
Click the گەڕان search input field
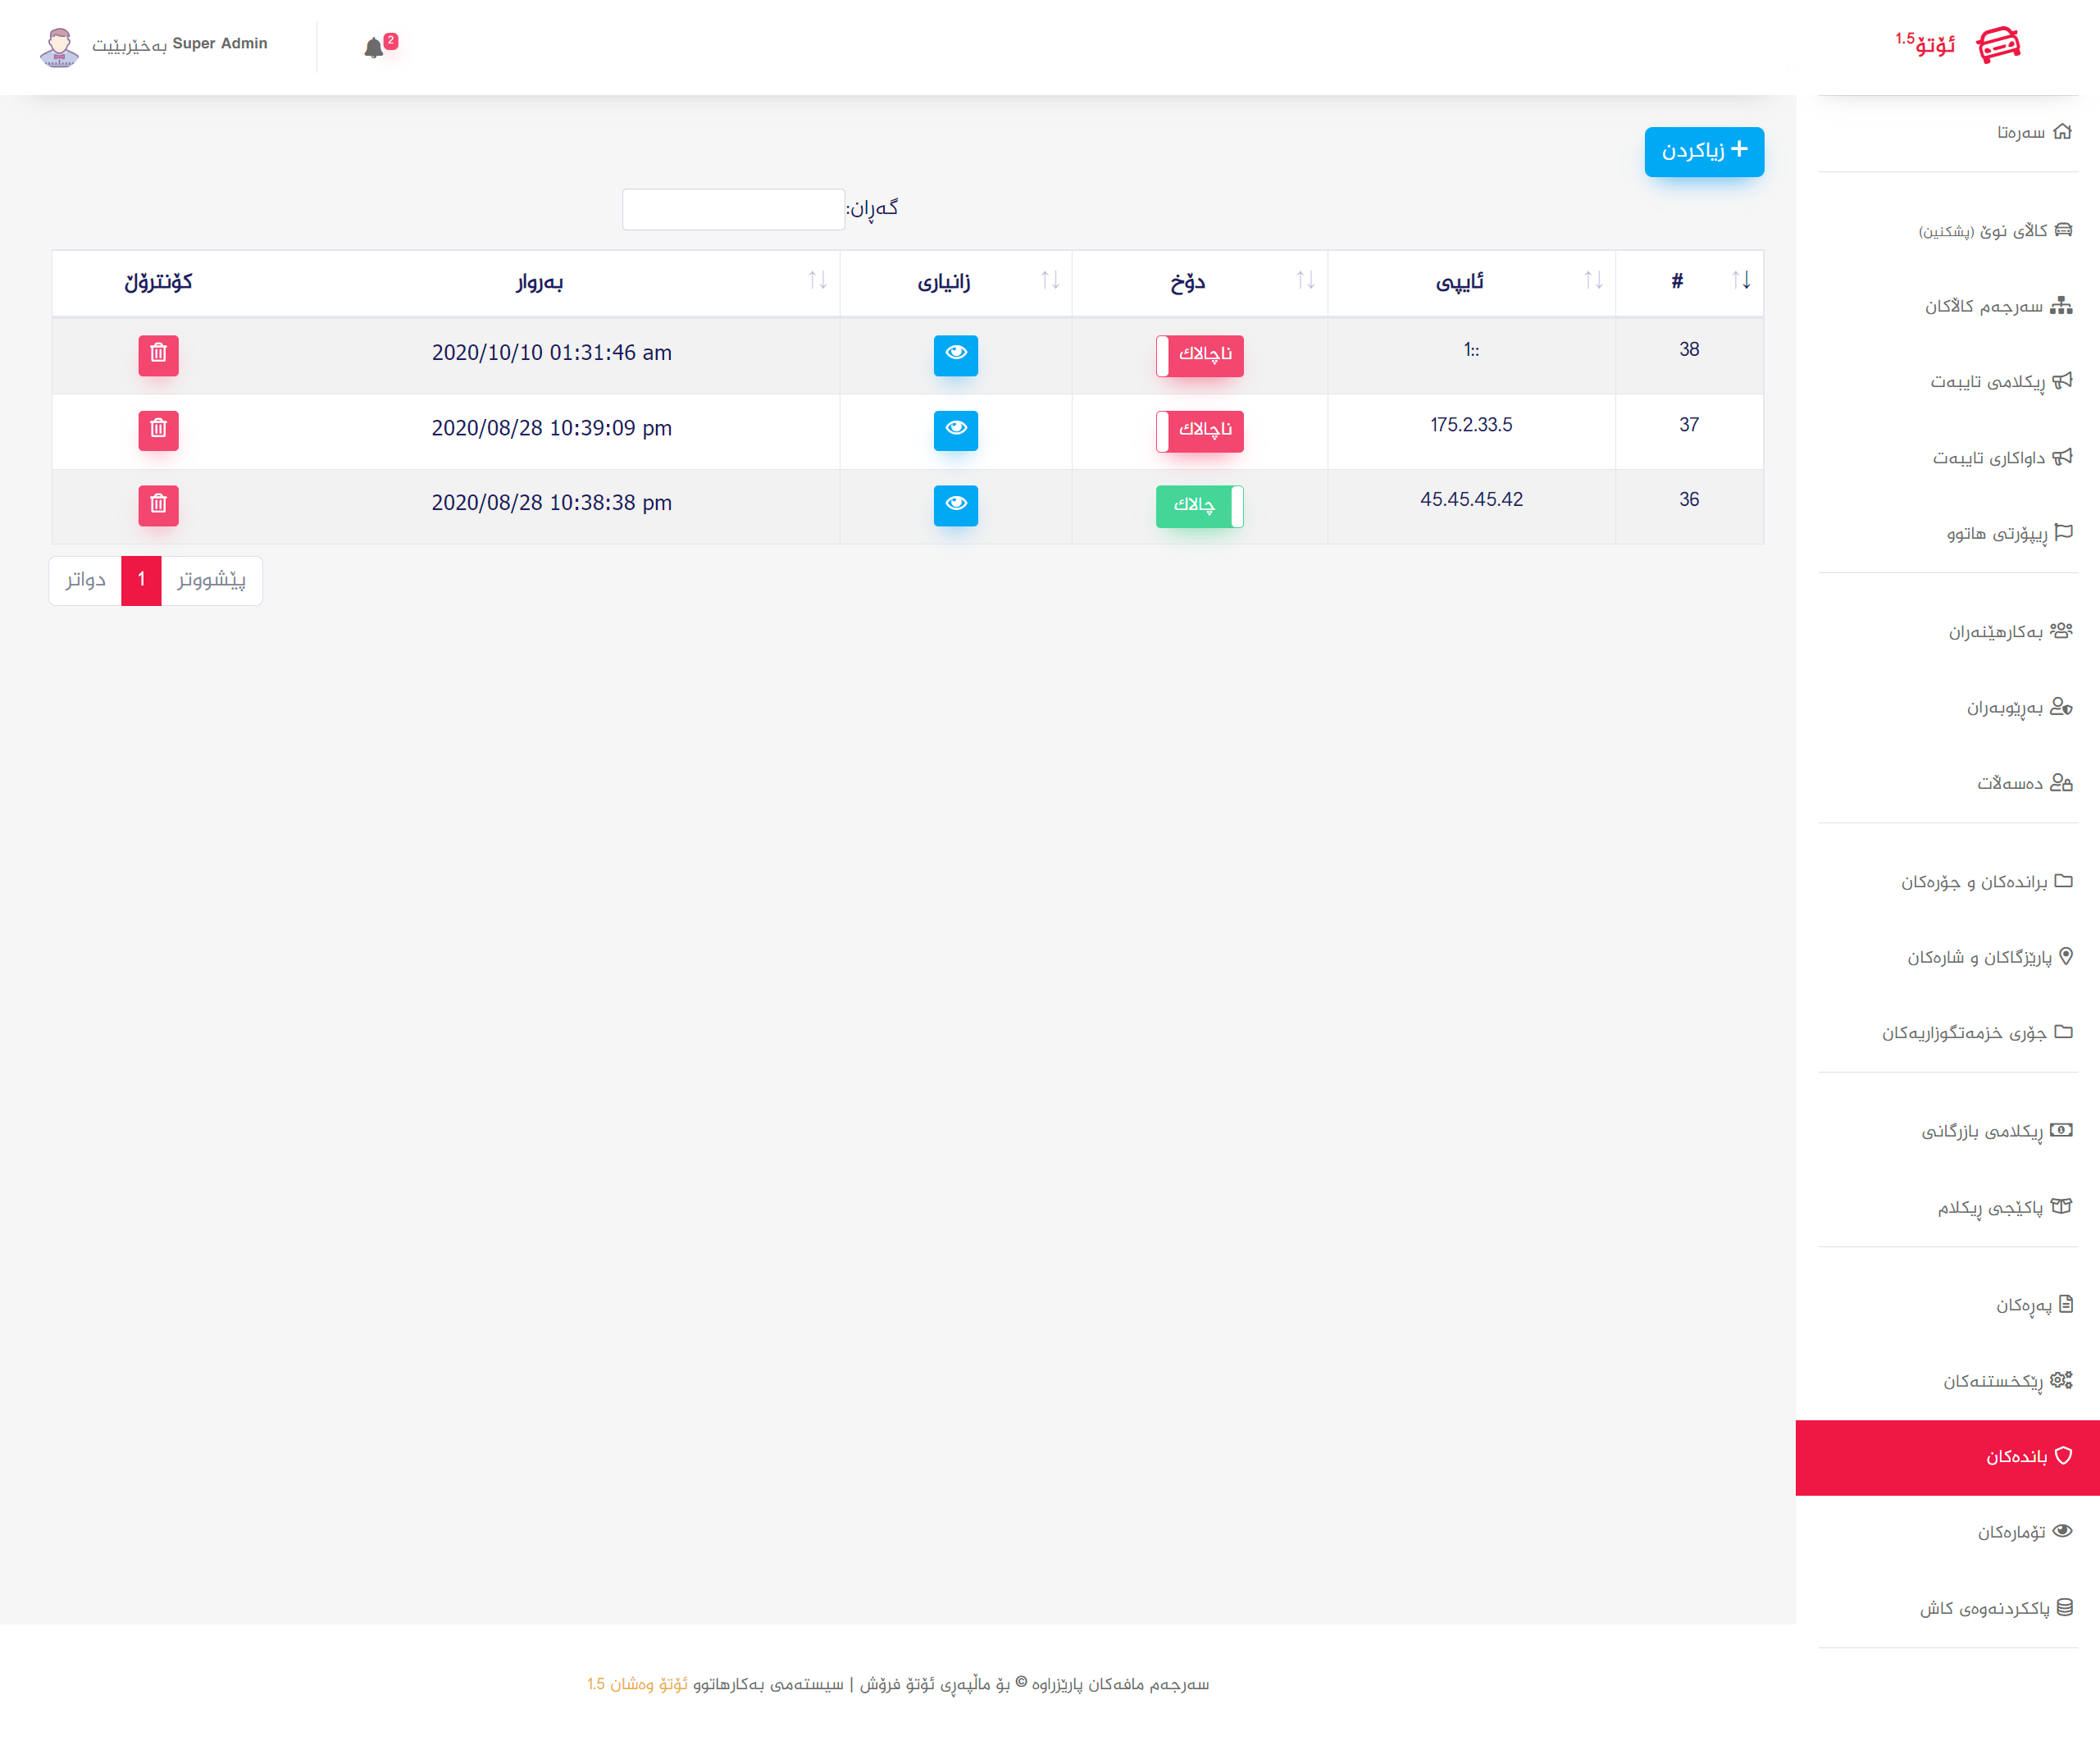(x=733, y=209)
